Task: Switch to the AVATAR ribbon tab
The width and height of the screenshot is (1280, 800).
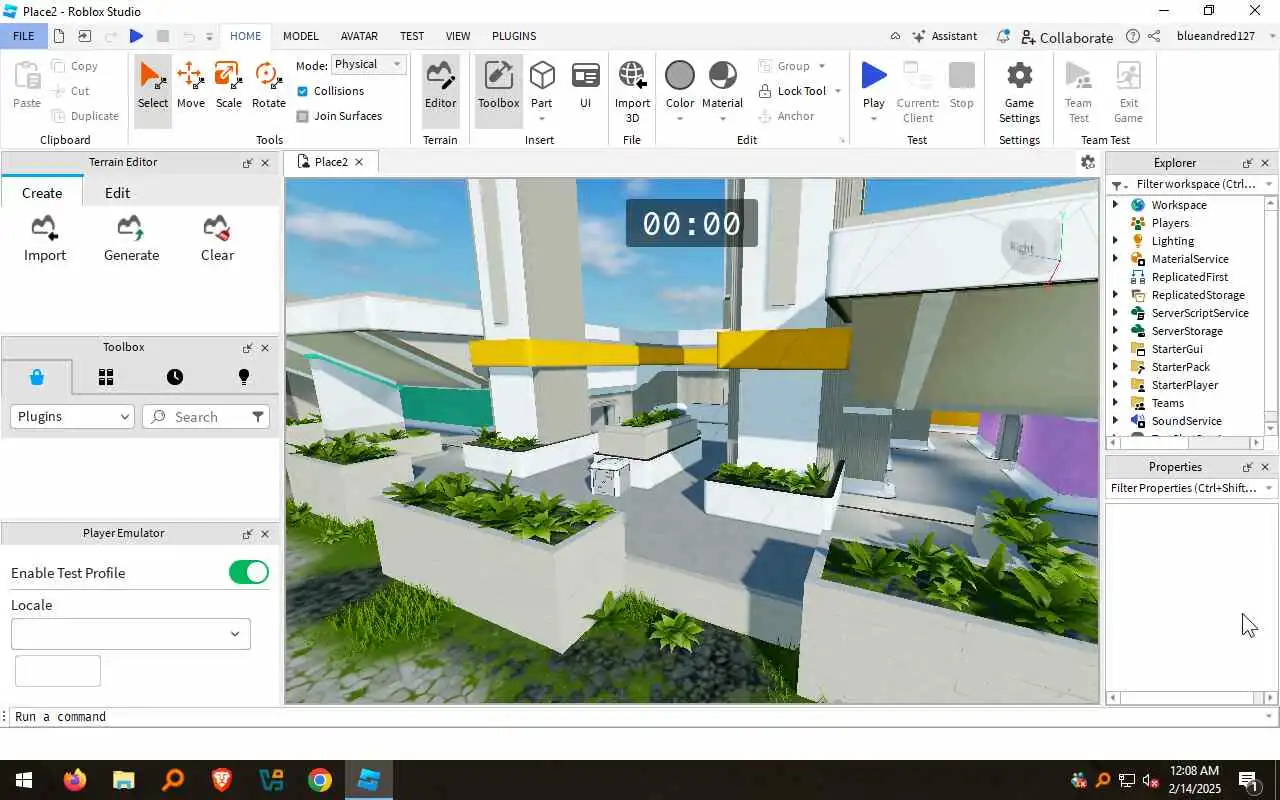Action: 359,36
